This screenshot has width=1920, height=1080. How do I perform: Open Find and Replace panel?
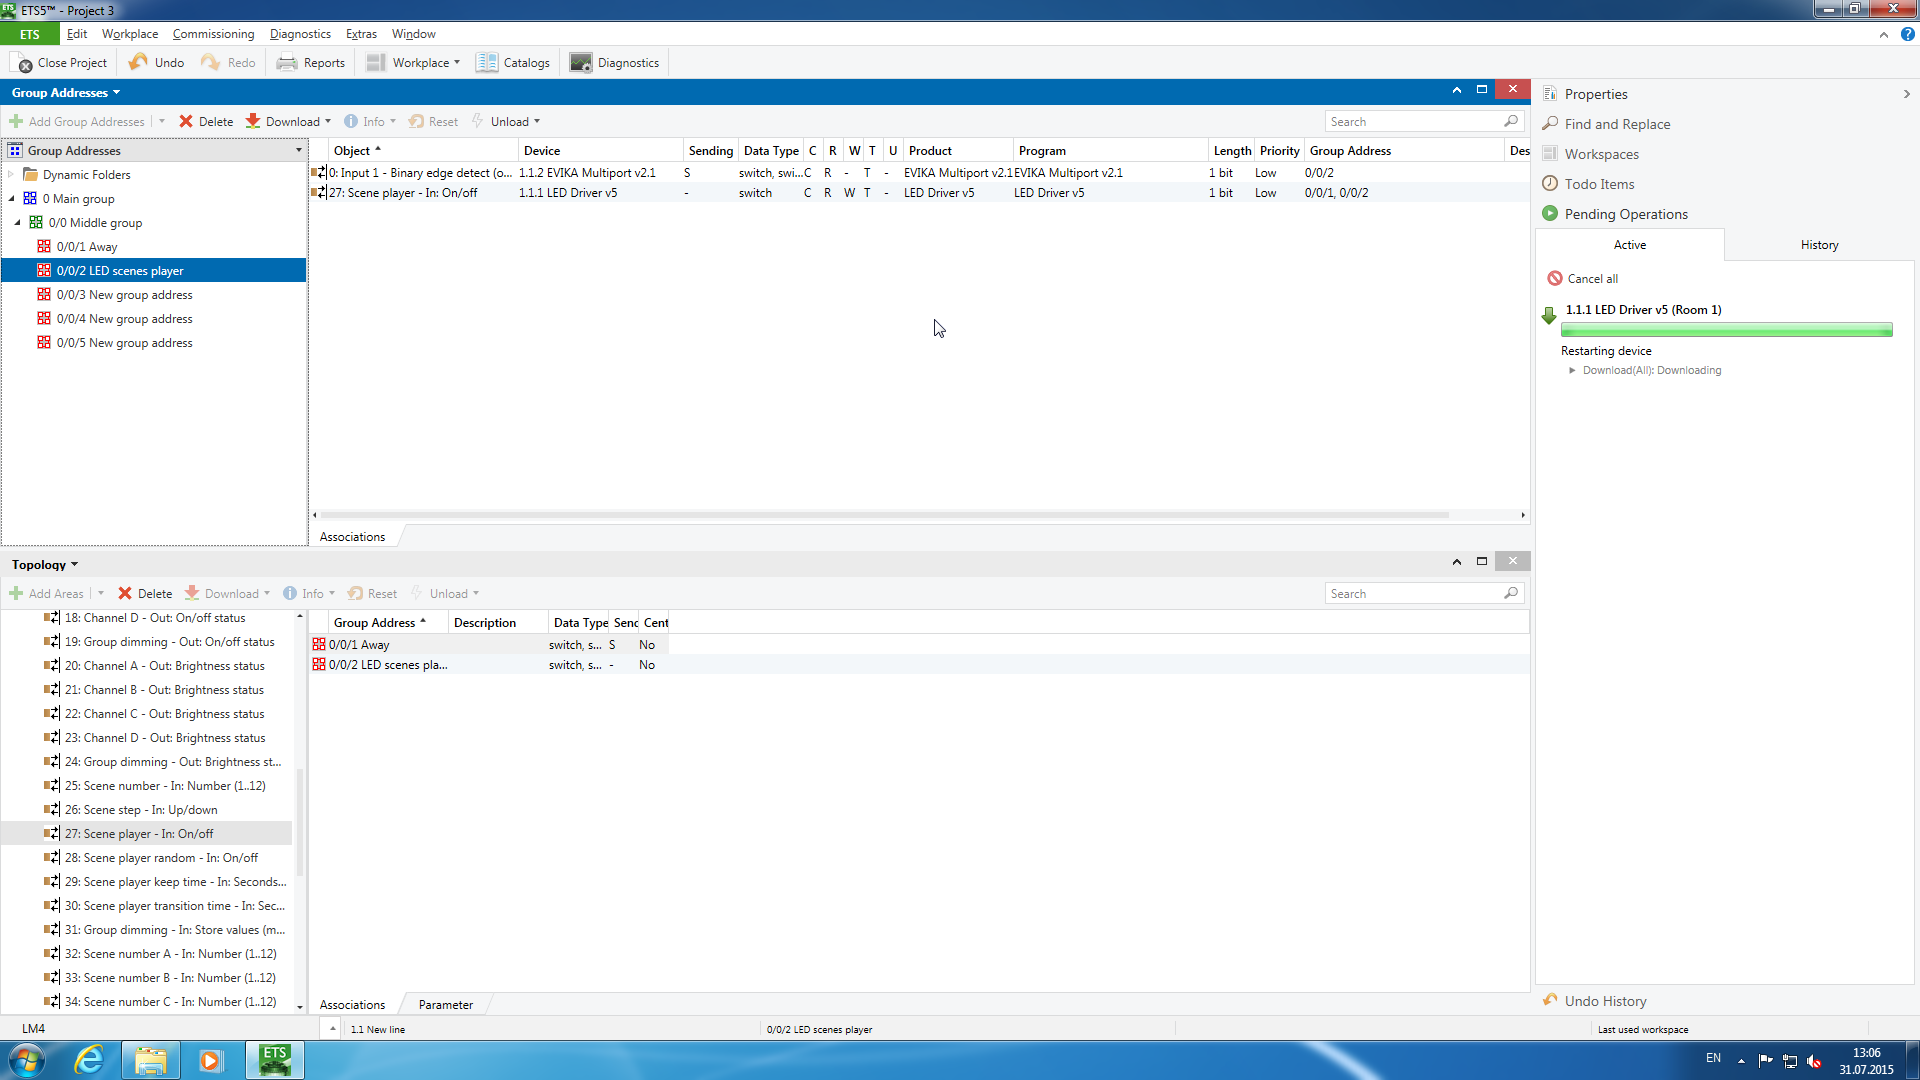pos(1616,124)
